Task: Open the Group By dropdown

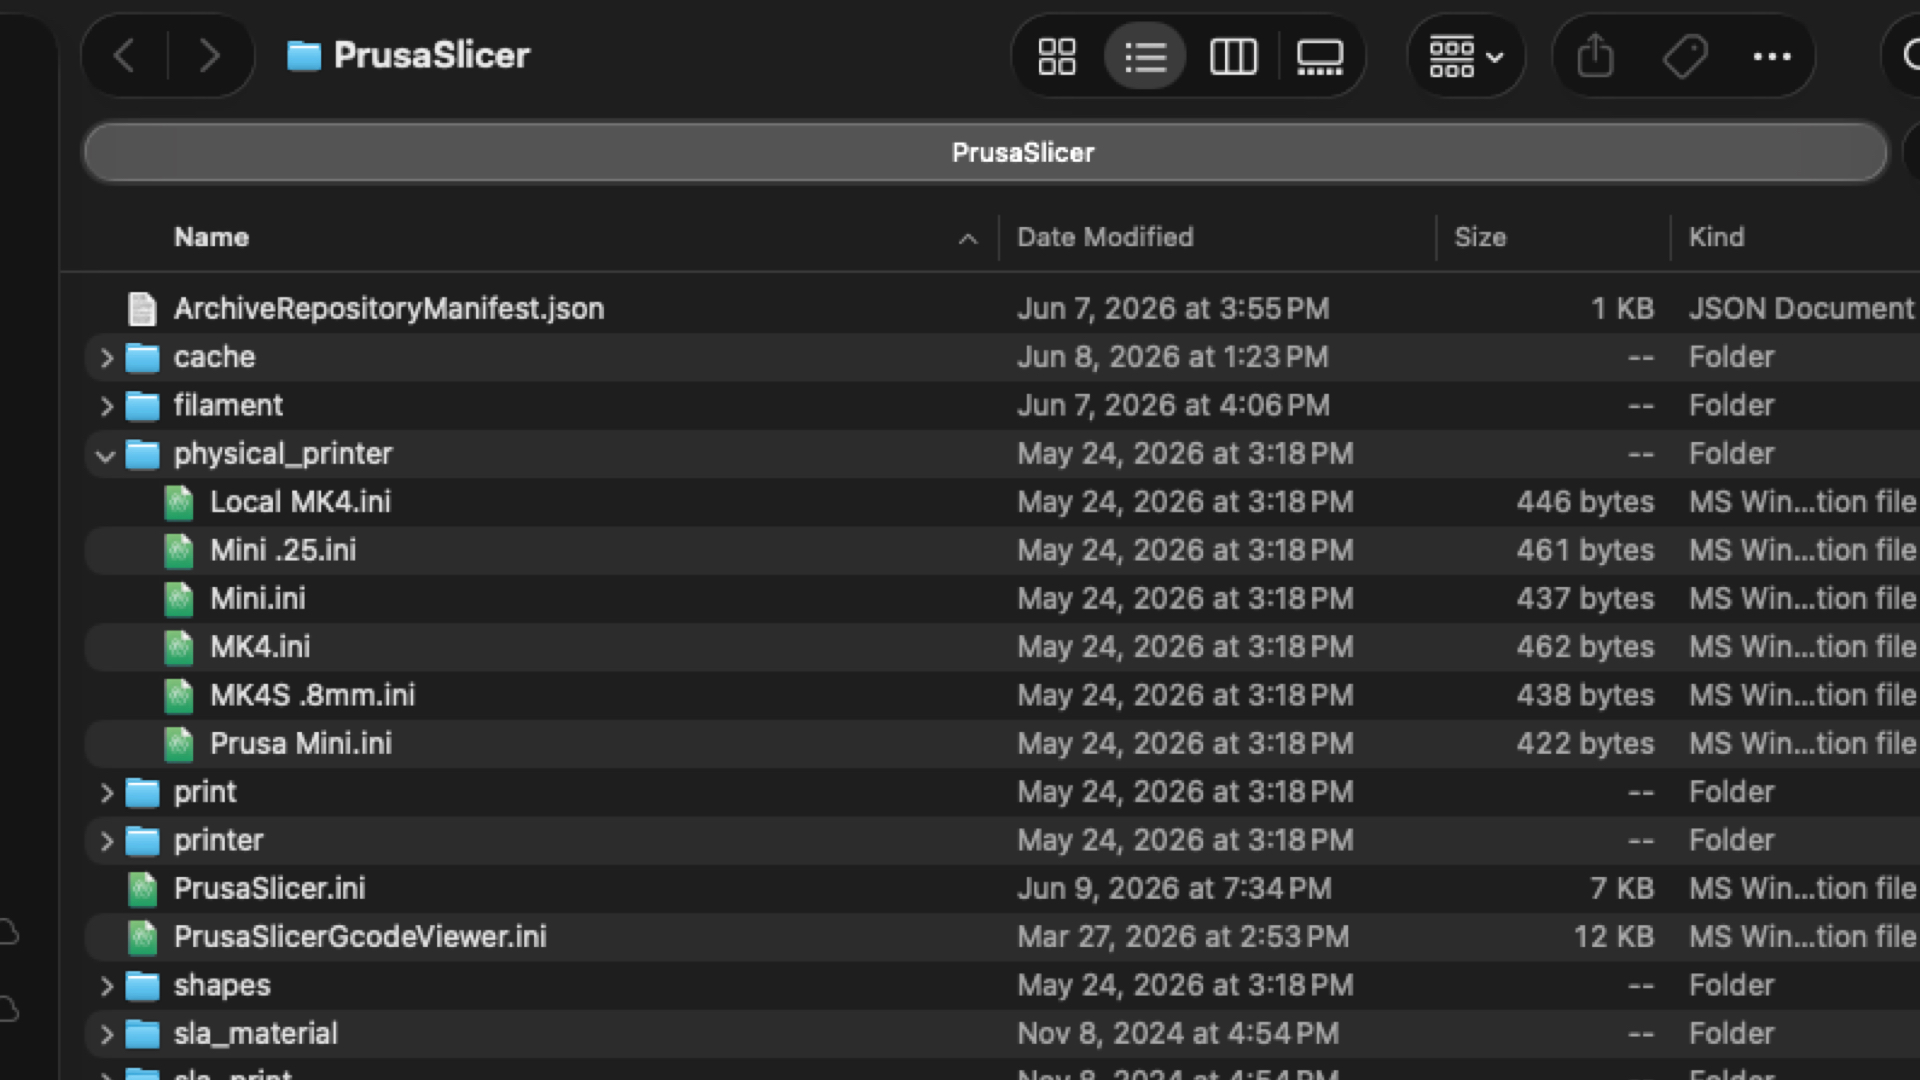Action: 1466,56
